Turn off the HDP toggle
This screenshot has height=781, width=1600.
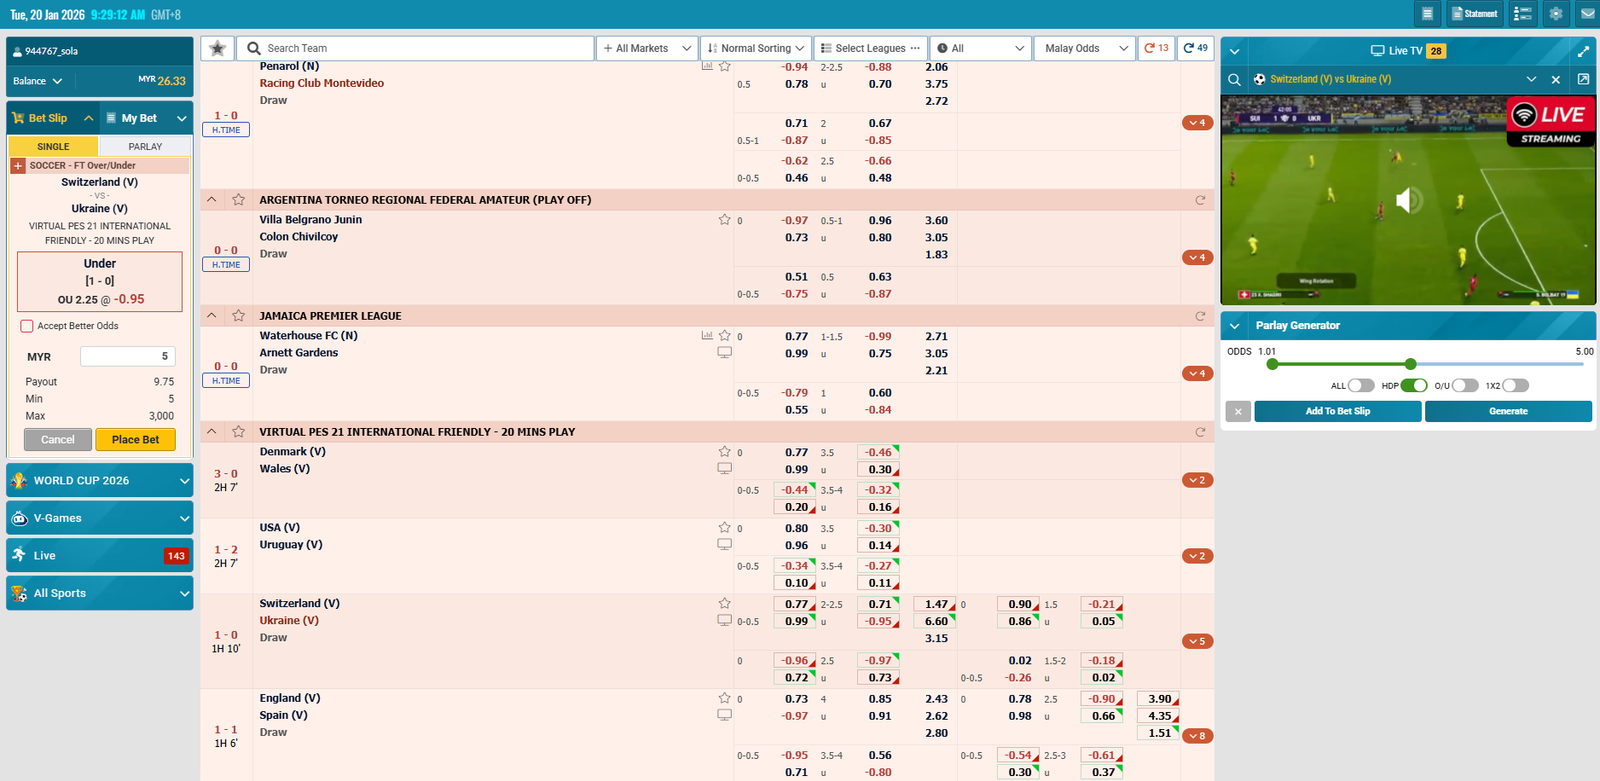(x=1414, y=386)
